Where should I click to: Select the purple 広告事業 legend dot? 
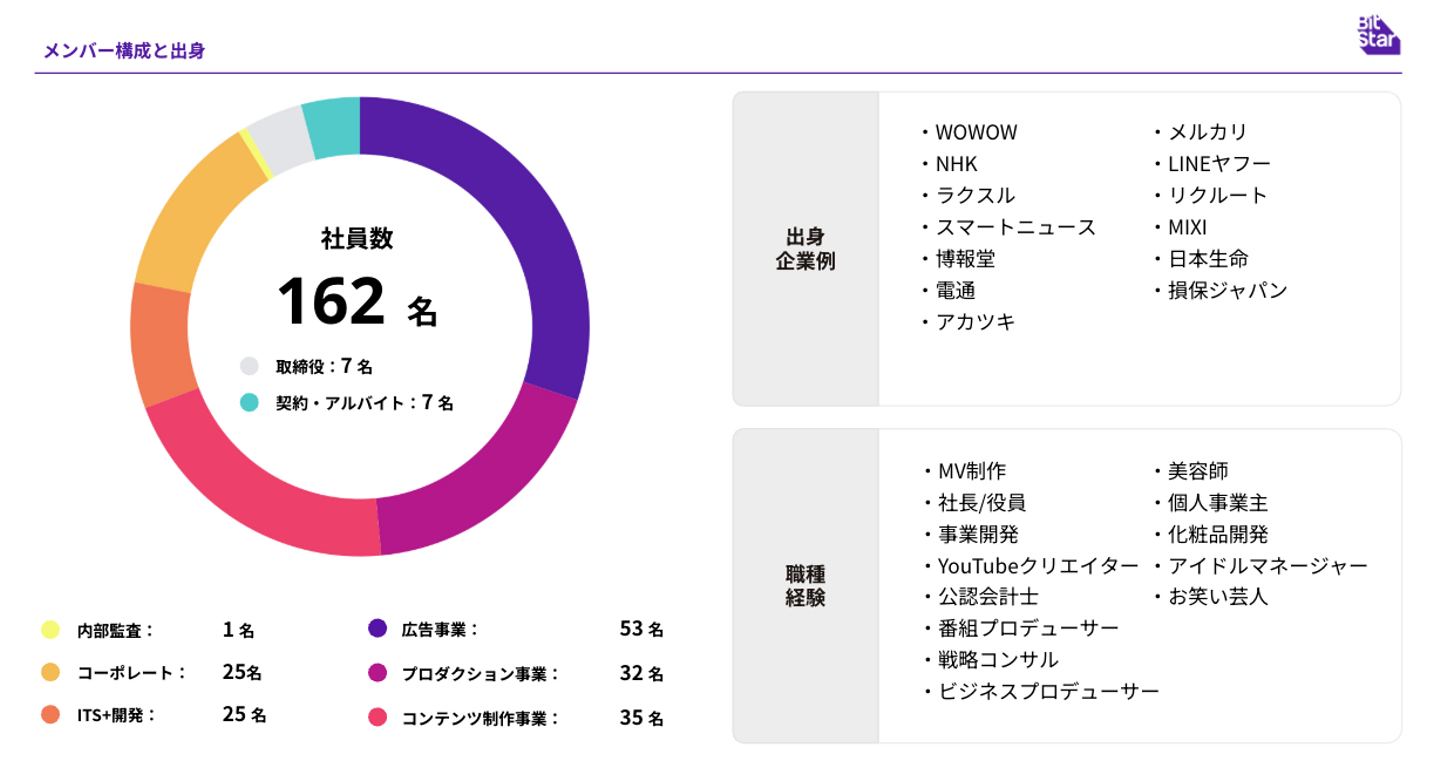[x=377, y=629]
